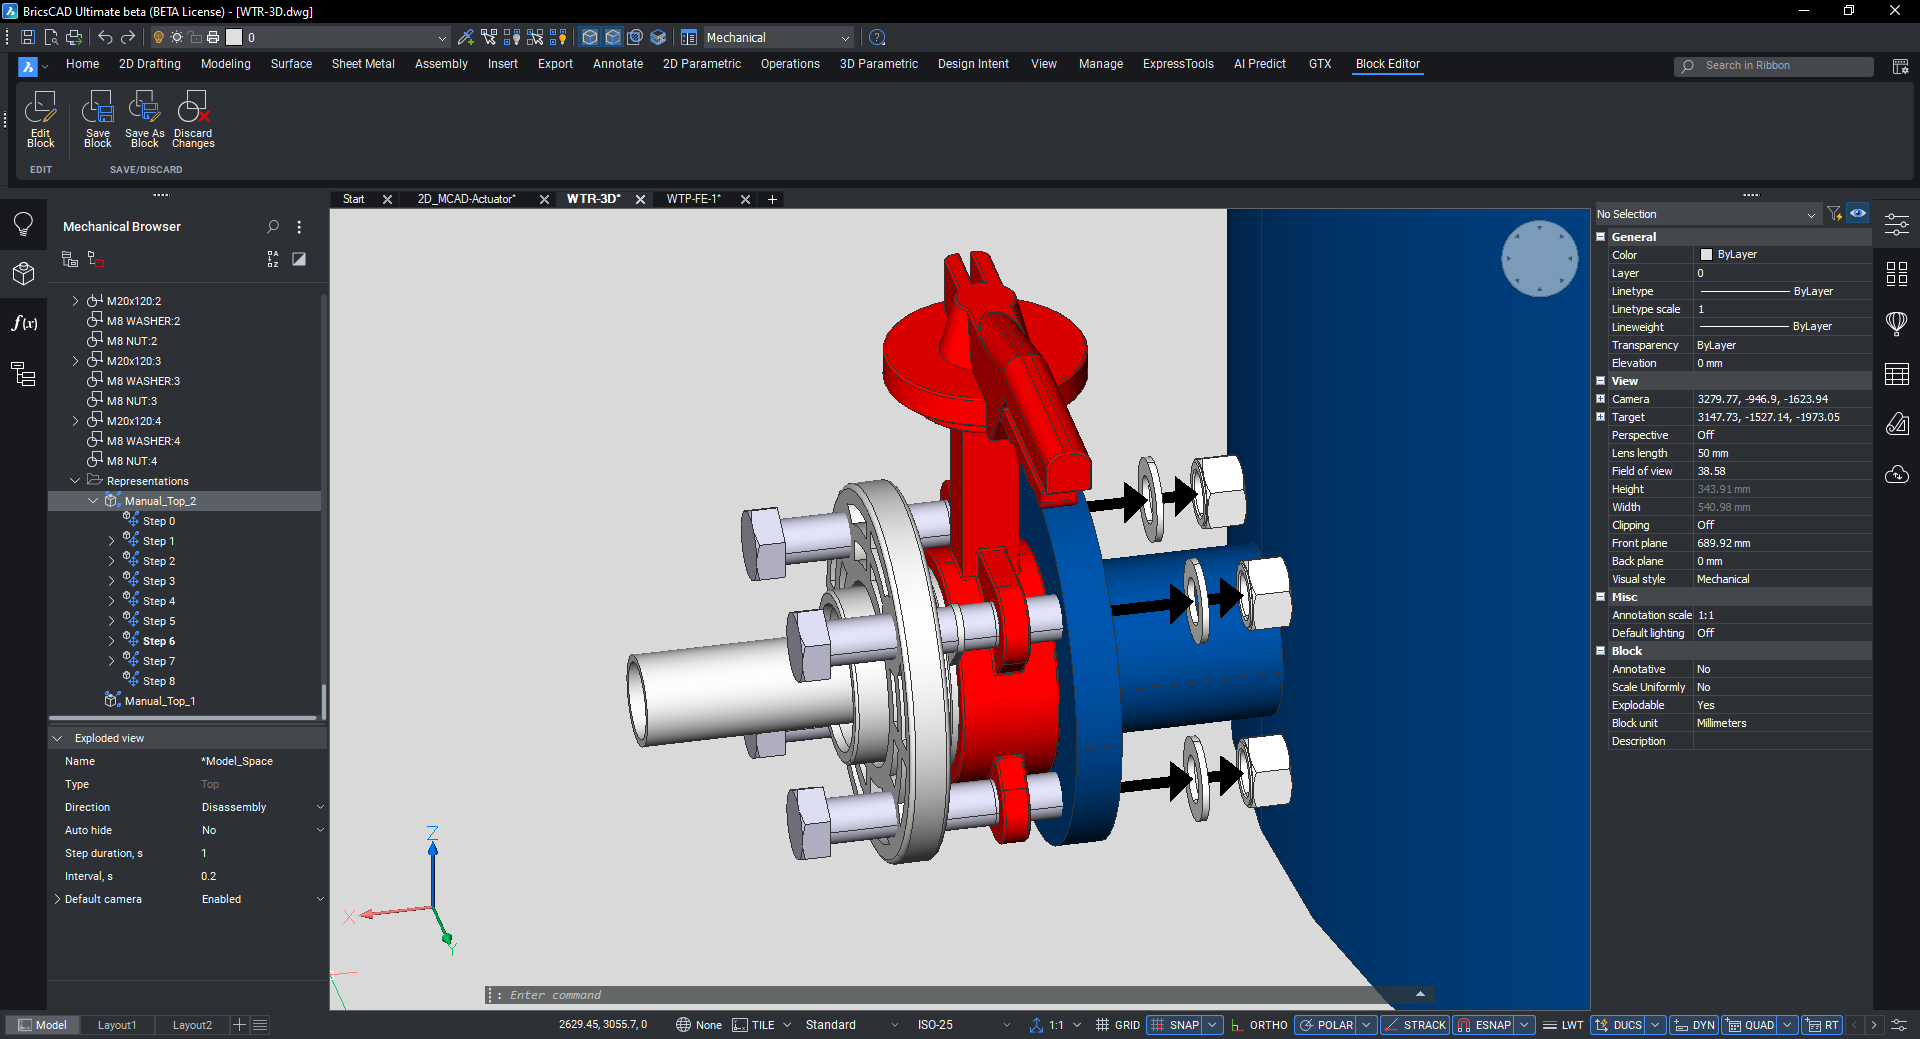Image resolution: width=1920 pixels, height=1039 pixels.
Task: Open the Structure tree panel icon
Action: tap(23, 374)
